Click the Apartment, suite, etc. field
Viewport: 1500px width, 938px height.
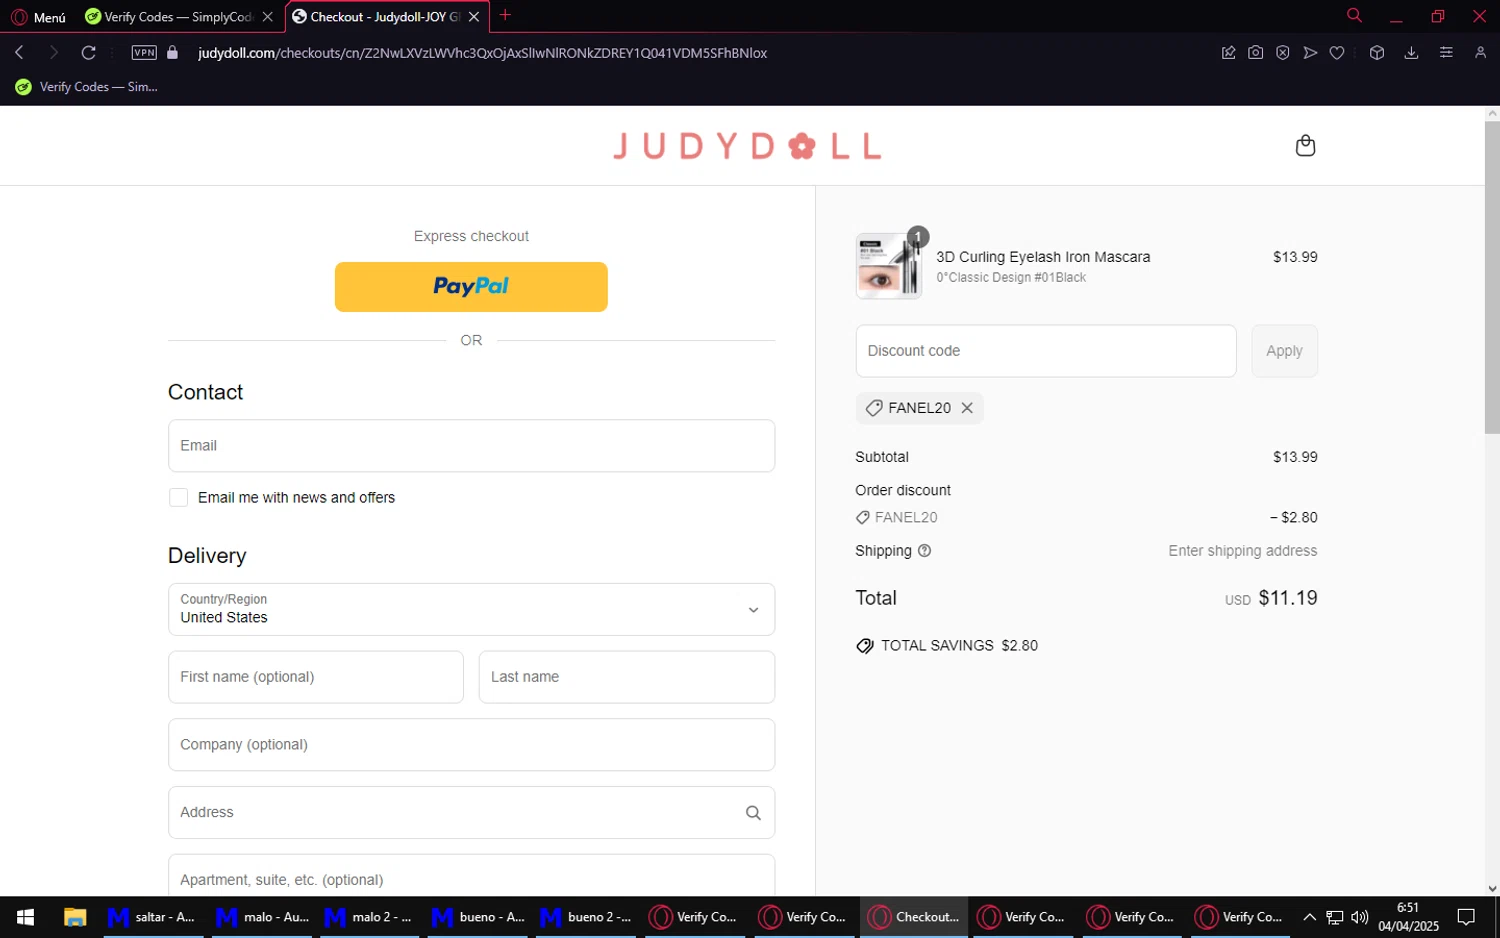[x=471, y=876]
